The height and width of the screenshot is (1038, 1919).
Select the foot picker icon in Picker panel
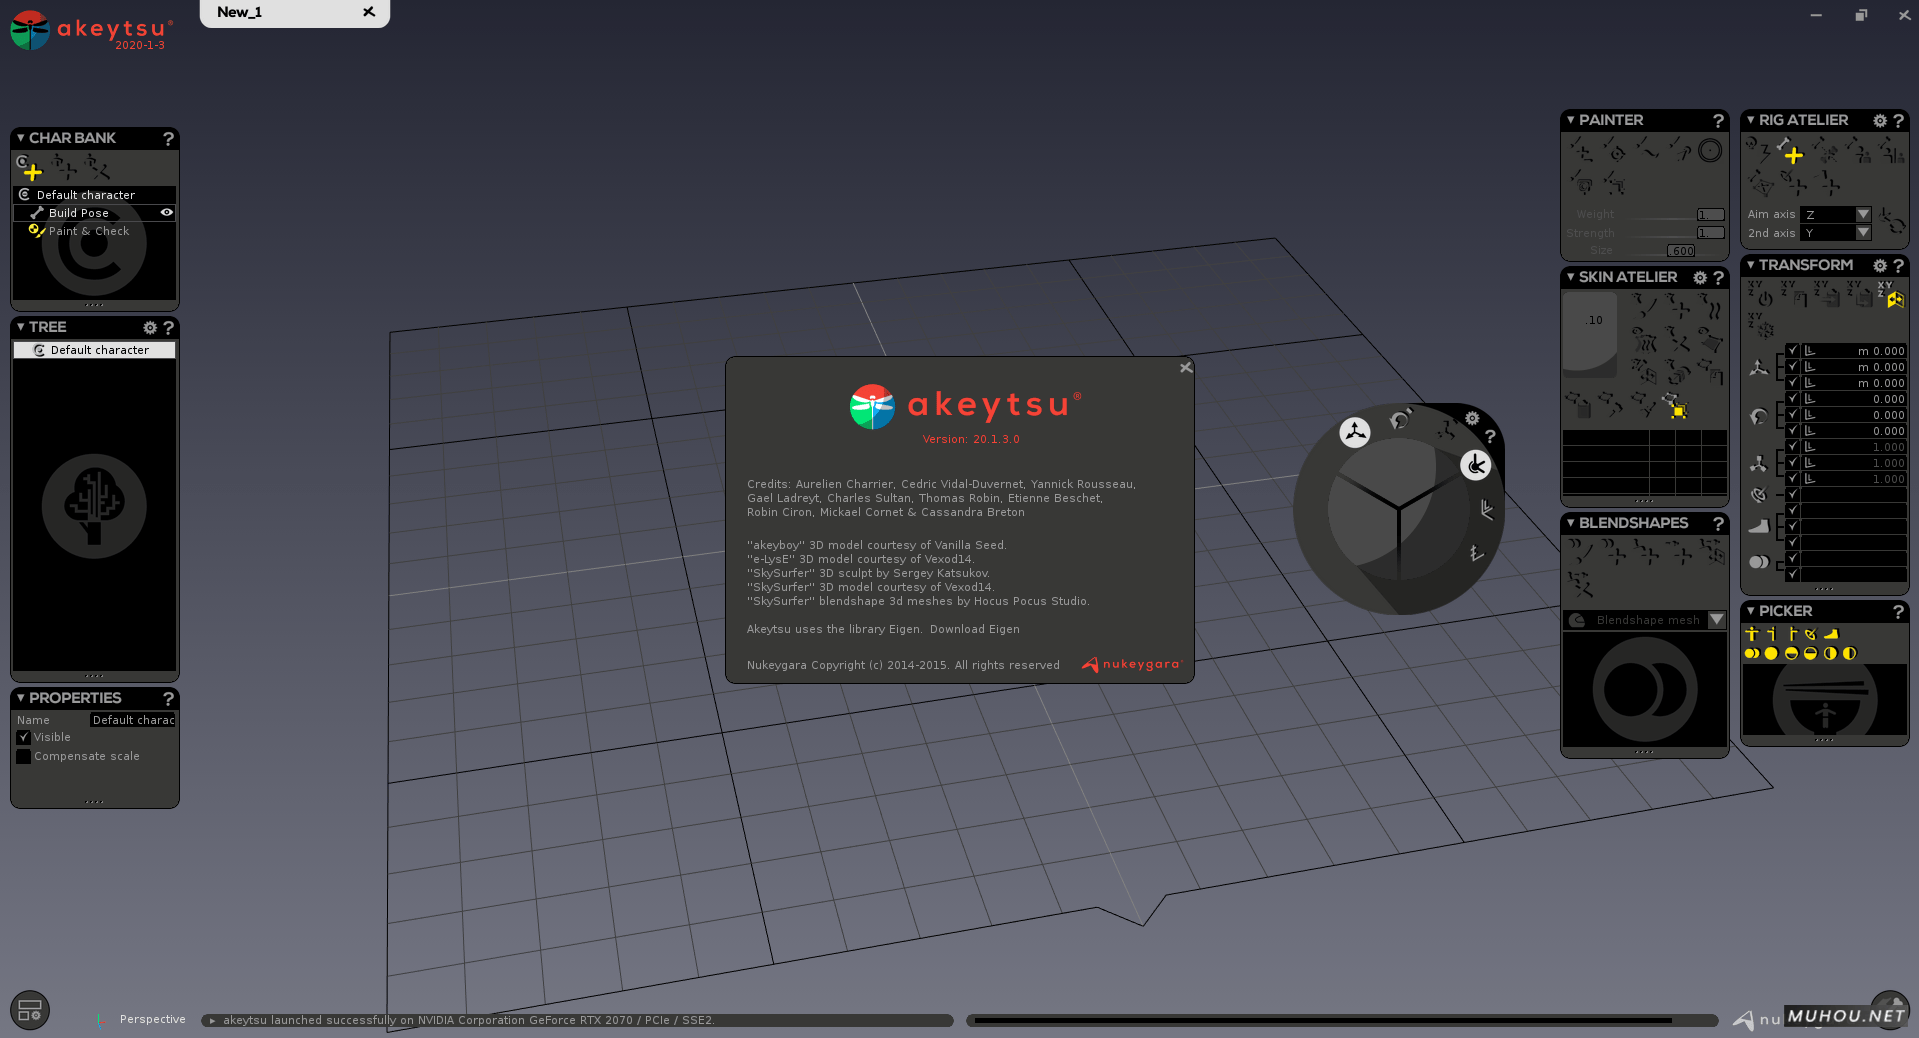(x=1831, y=634)
